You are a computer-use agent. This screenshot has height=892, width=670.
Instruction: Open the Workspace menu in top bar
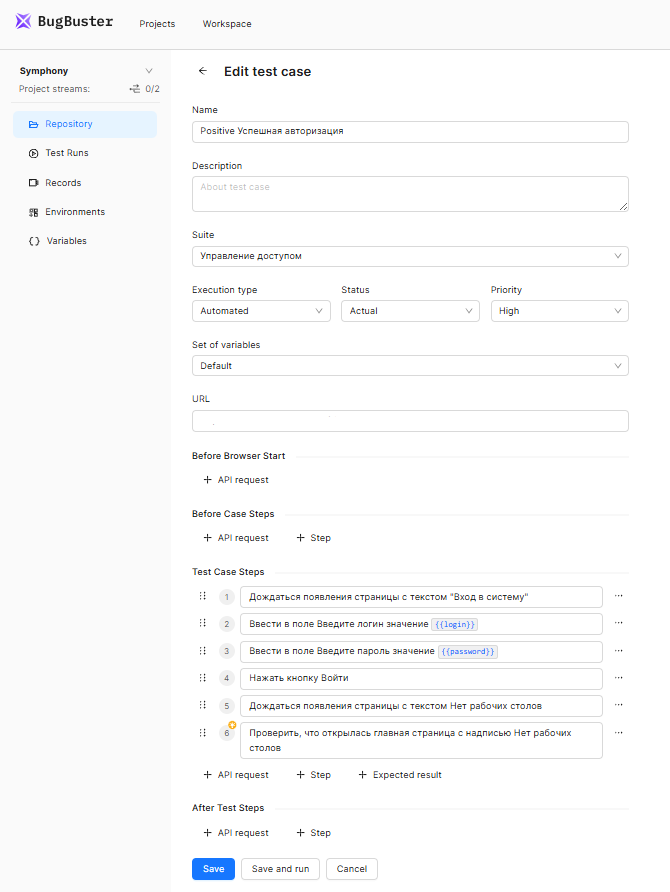[227, 24]
